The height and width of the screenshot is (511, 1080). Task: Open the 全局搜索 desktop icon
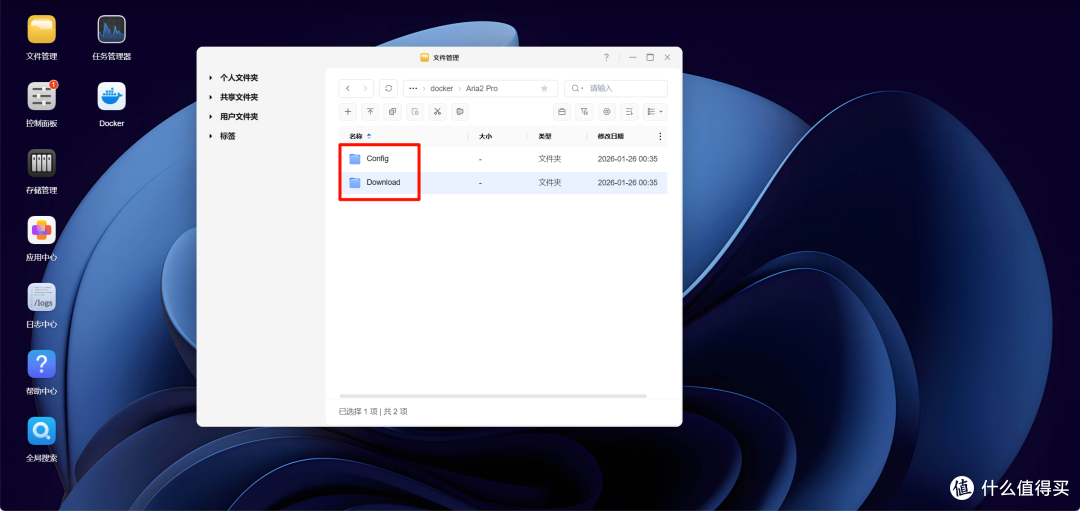click(x=41, y=430)
